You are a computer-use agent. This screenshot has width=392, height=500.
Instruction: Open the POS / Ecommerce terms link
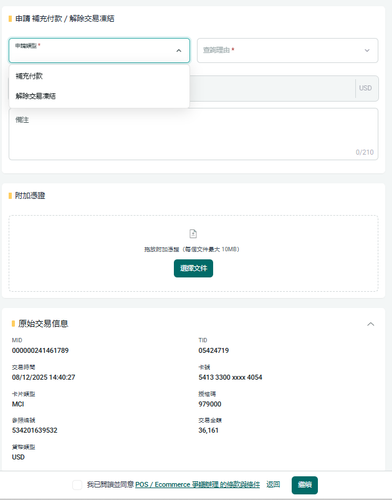197,485
